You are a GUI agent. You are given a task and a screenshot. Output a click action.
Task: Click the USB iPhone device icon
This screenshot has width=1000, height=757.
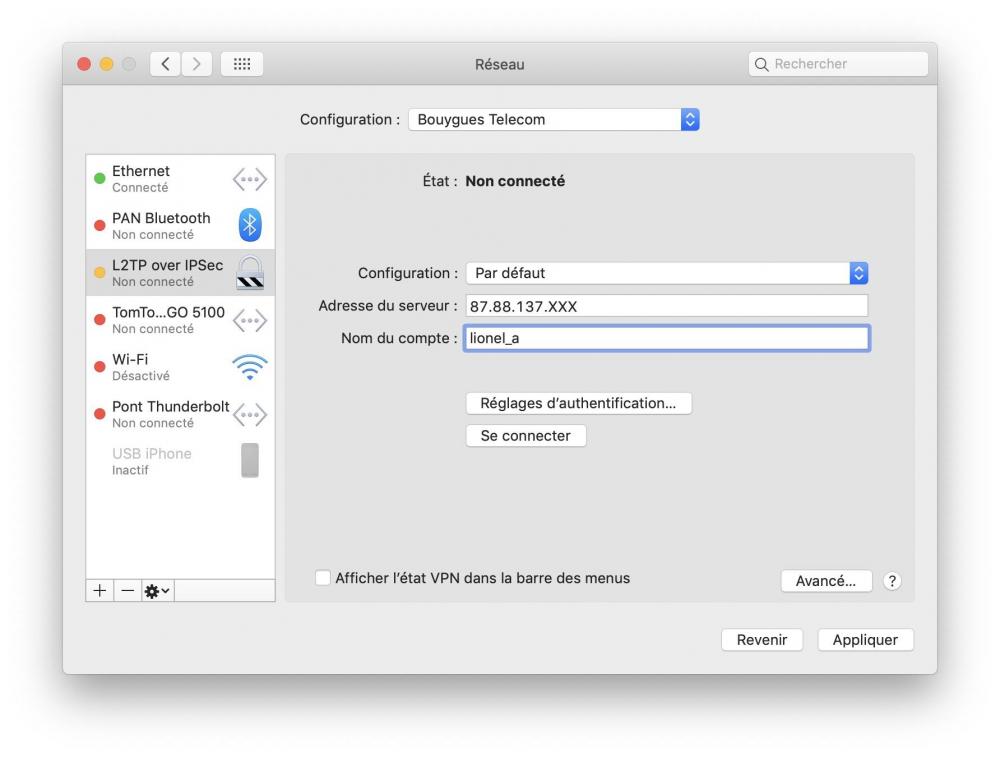(250, 460)
